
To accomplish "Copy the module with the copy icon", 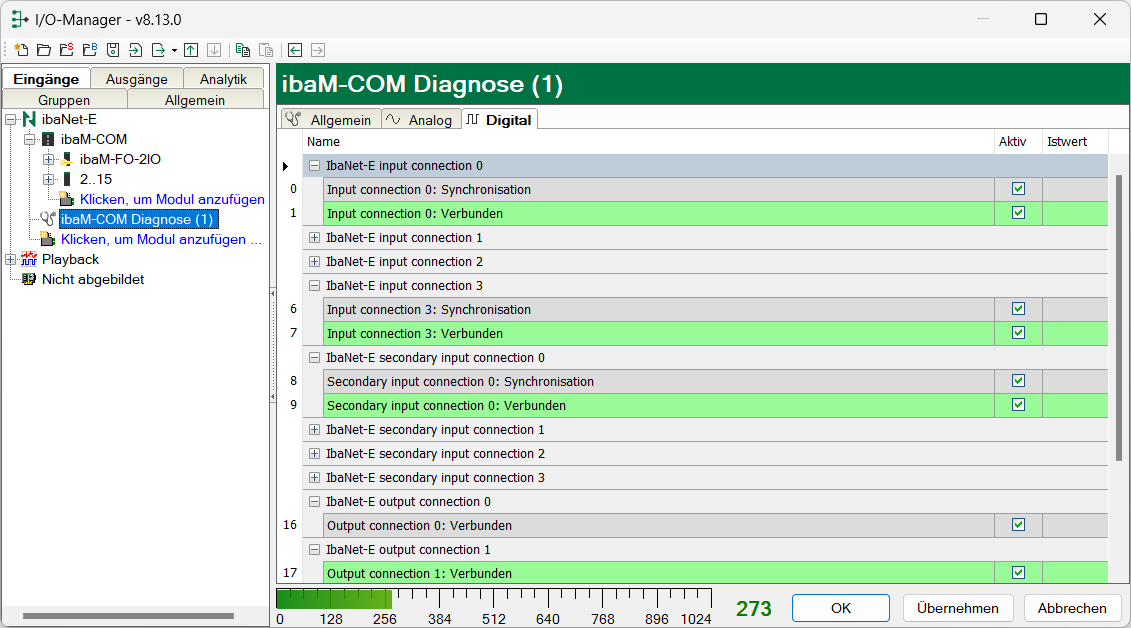I will pyautogui.click(x=243, y=50).
